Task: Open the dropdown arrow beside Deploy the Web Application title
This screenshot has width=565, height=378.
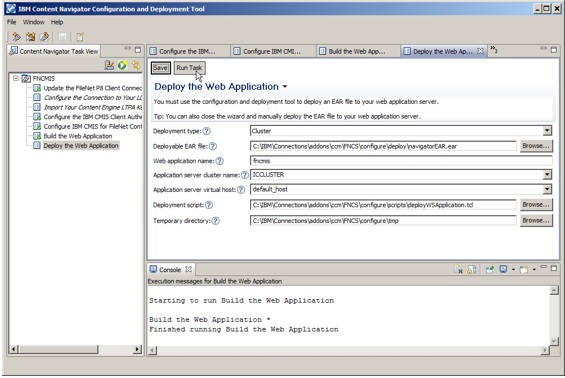Action: coord(285,87)
